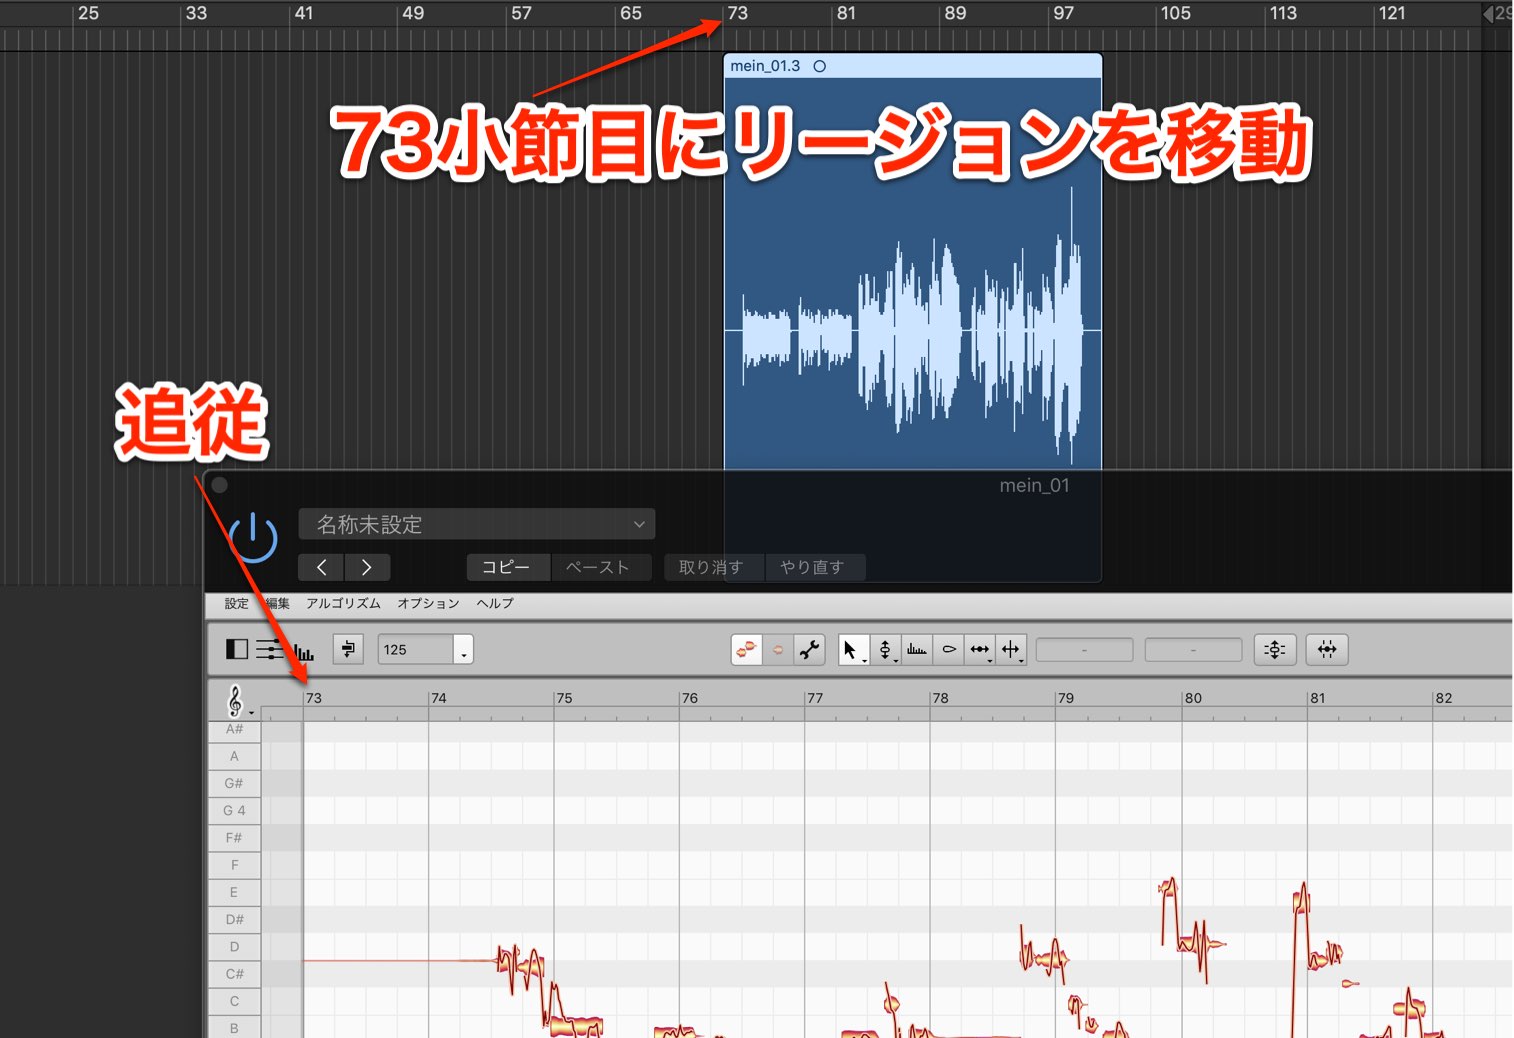The width and height of the screenshot is (1514, 1038).
Task: Click the やり直す button
Action: click(x=814, y=567)
